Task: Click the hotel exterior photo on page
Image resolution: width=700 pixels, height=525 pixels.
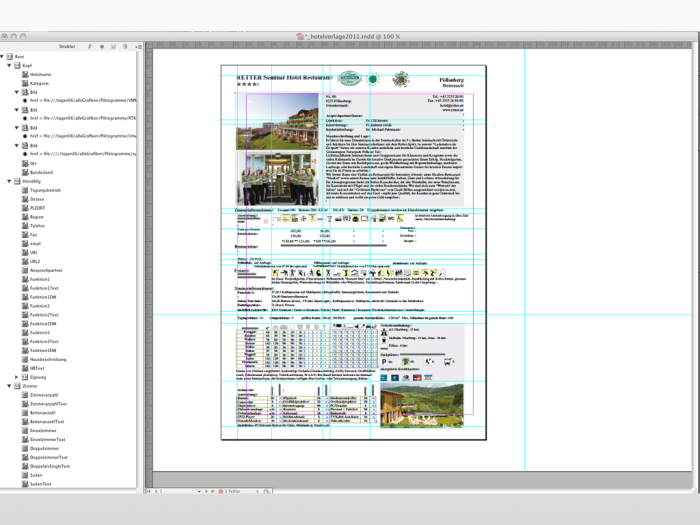Action: 277,121
